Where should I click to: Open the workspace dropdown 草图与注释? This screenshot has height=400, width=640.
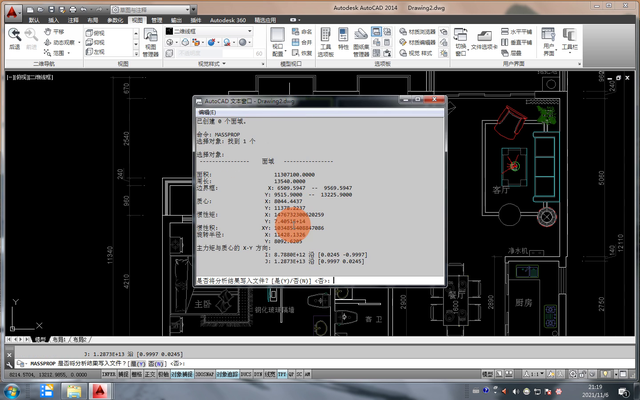(x=151, y=9)
